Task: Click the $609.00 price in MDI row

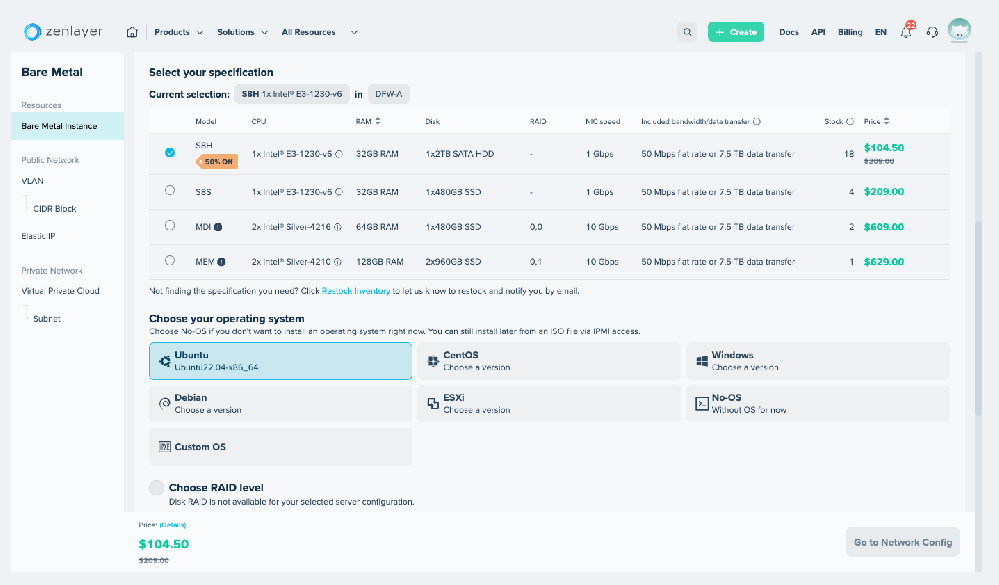Action: [884, 227]
